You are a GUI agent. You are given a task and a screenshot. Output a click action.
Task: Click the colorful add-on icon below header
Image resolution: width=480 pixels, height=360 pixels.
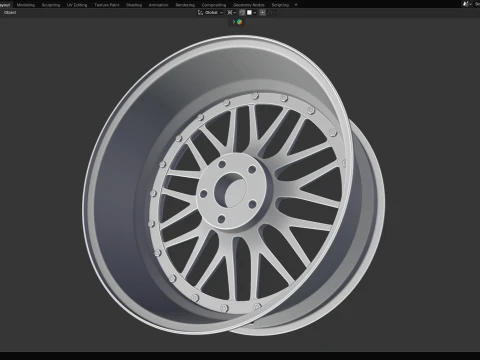coord(239,22)
